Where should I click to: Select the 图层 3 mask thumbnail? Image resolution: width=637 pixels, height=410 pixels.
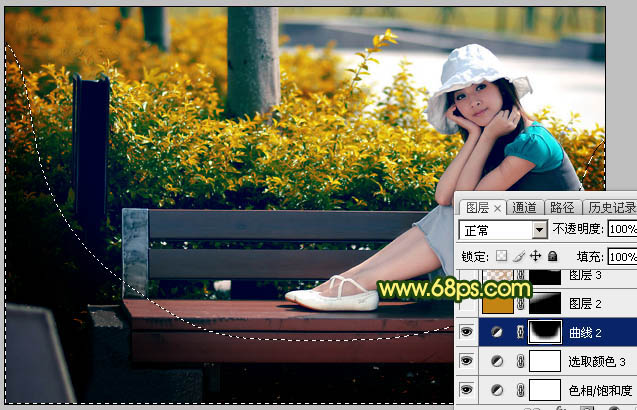click(x=545, y=277)
